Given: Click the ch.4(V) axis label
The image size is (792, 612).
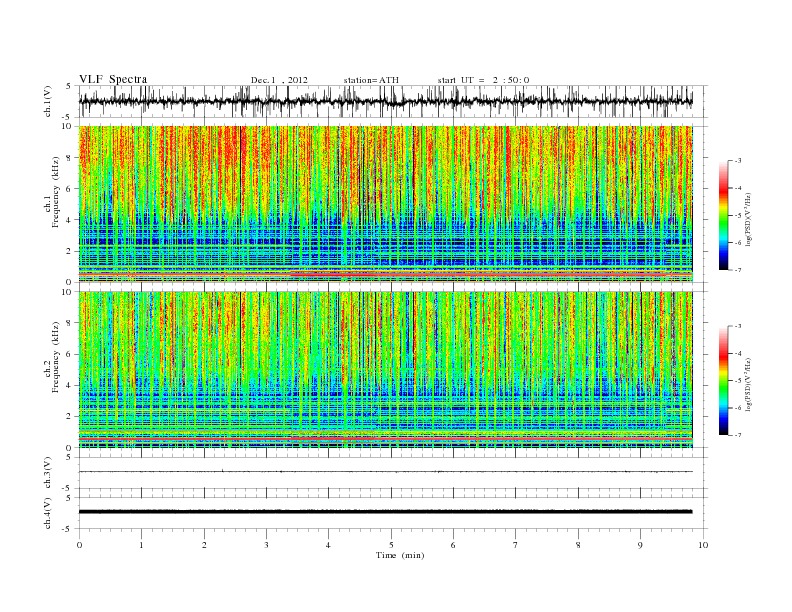Looking at the screenshot, I should (48, 513).
